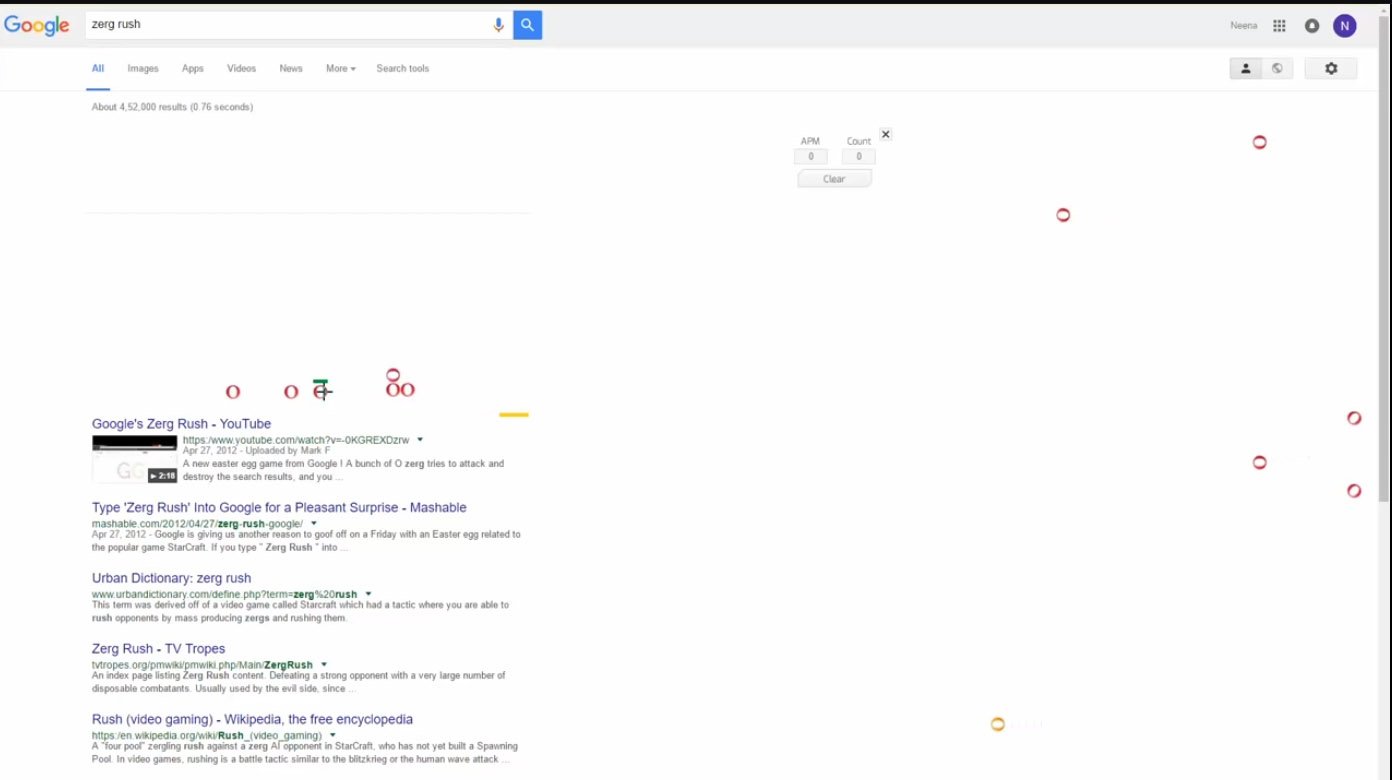This screenshot has height=780, width=1392.
Task: Open Urban Dictionary: zerg rush link
Action: click(x=171, y=578)
